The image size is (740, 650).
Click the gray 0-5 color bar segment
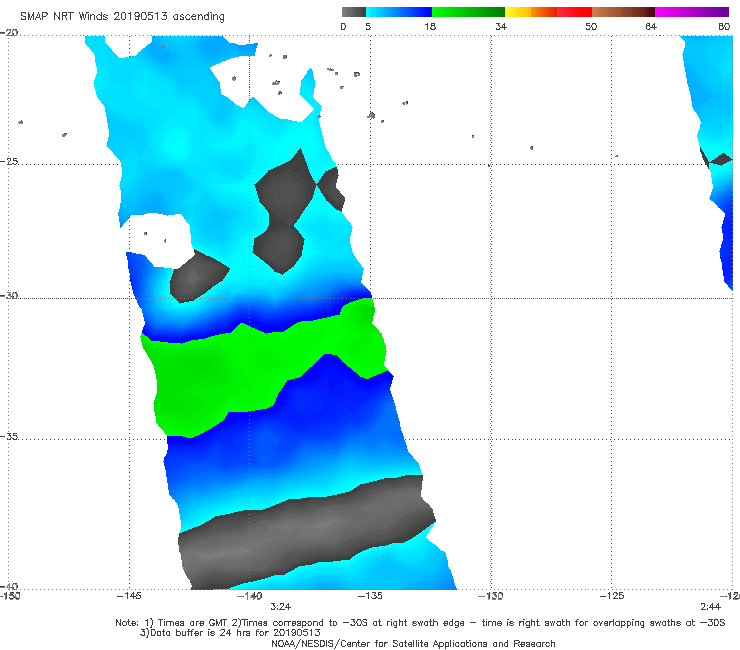(353, 12)
